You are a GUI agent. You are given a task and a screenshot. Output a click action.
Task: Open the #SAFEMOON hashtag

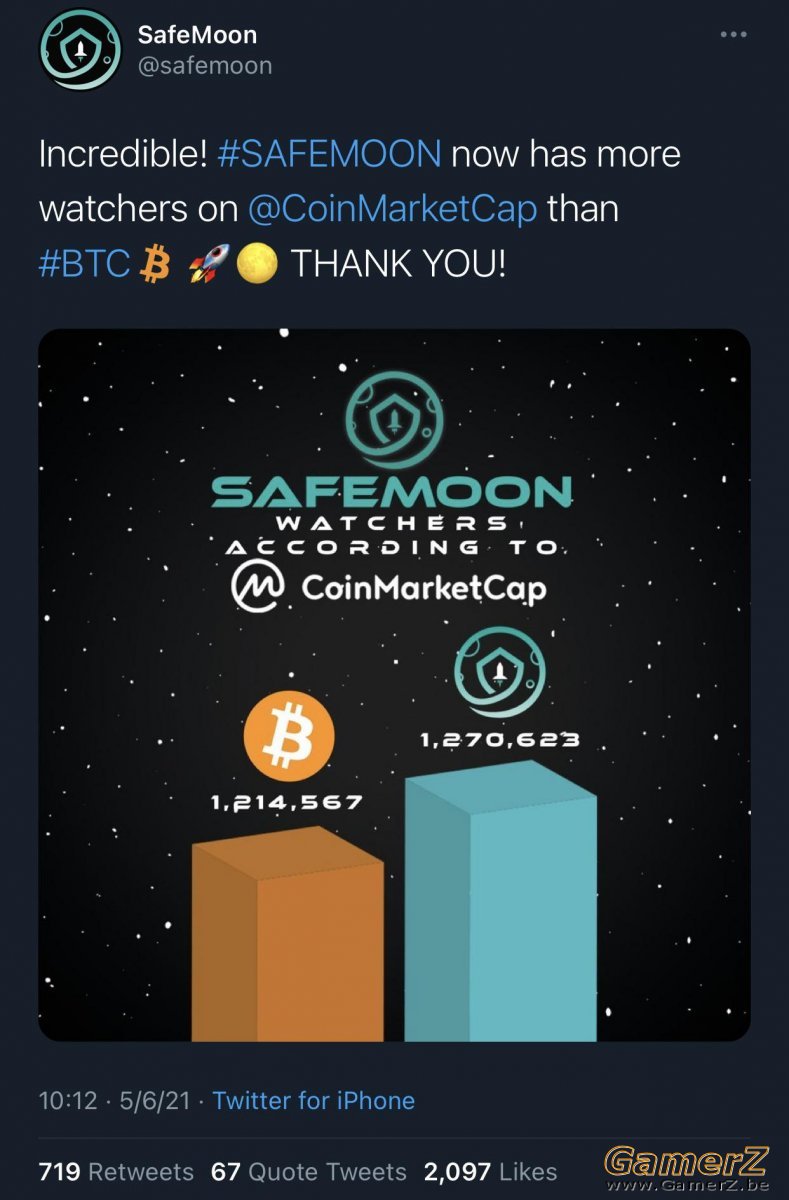tap(328, 154)
